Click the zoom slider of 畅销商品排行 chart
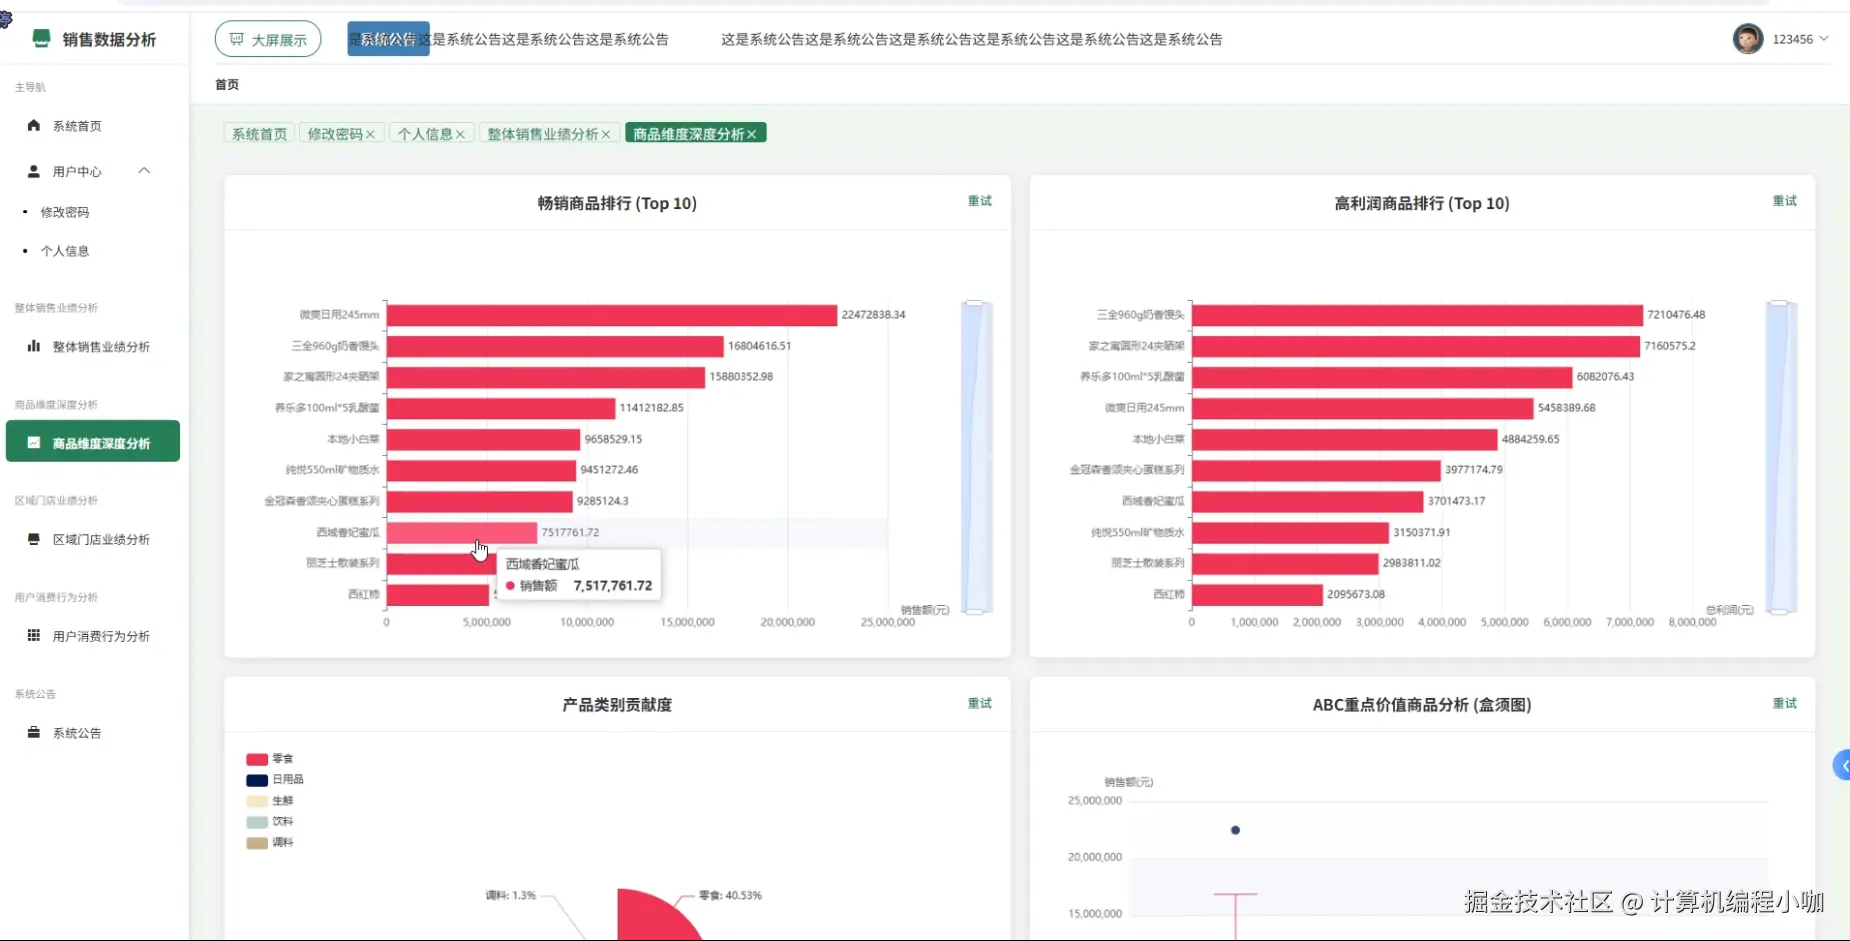 tap(976, 457)
